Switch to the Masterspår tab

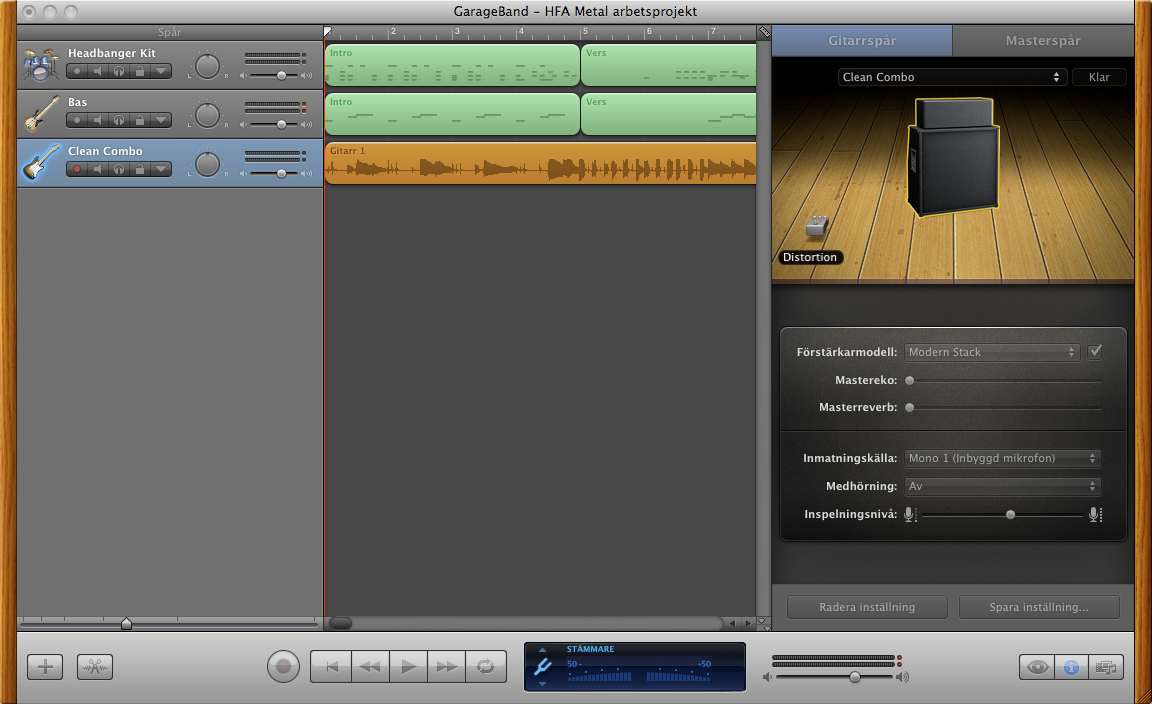coord(1043,40)
